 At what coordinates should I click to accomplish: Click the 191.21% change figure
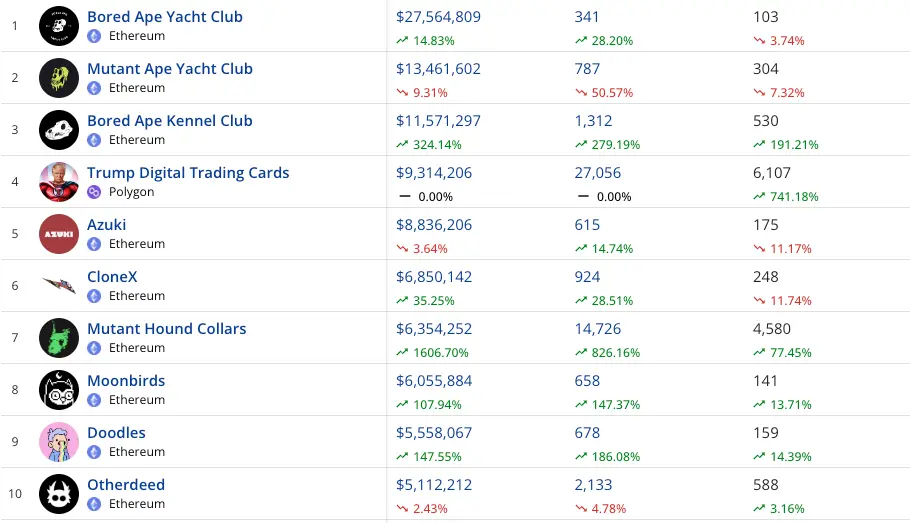(x=795, y=145)
